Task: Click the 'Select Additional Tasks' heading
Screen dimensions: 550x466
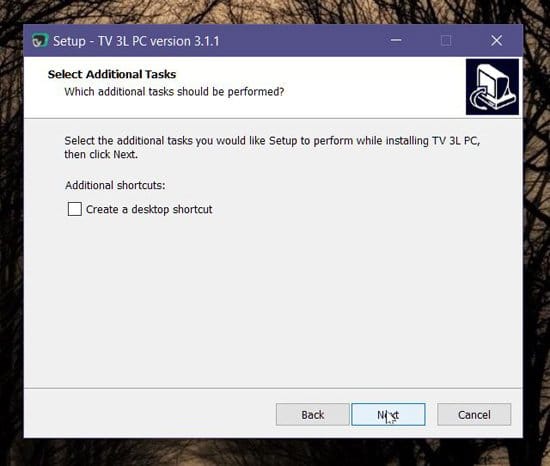Action: pyautogui.click(x=112, y=74)
